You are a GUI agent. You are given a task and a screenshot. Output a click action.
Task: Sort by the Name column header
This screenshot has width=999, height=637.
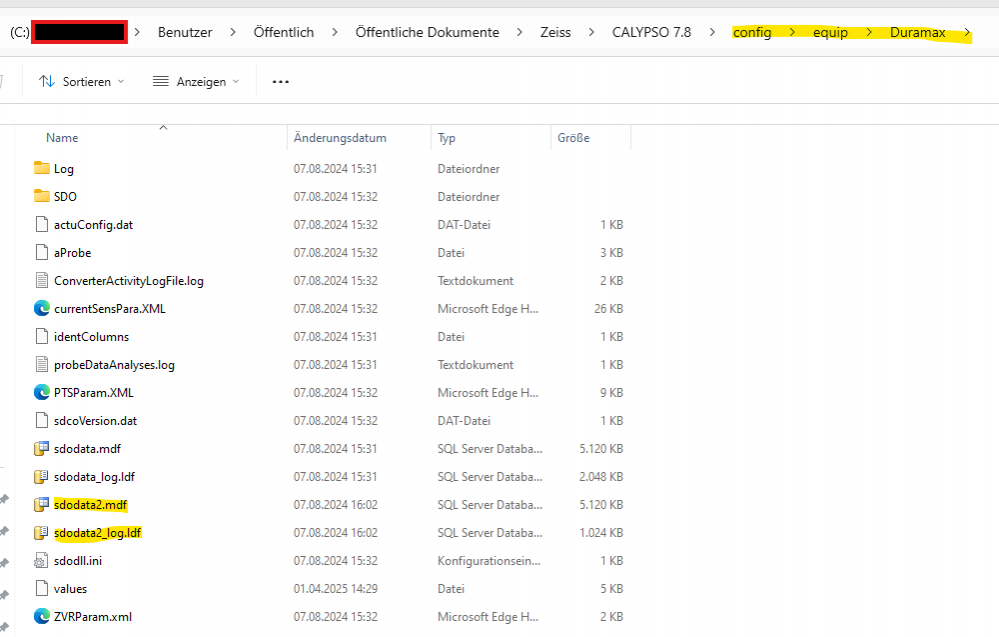[62, 138]
